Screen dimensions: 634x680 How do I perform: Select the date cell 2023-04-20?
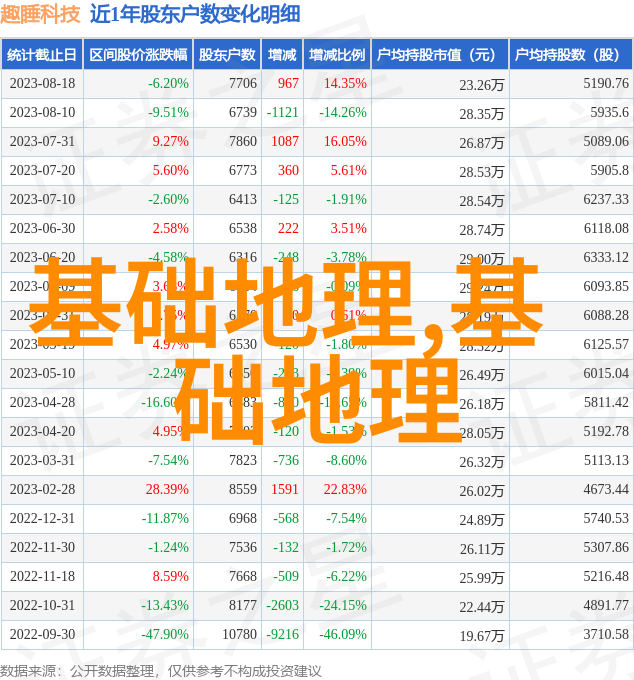tap(42, 432)
